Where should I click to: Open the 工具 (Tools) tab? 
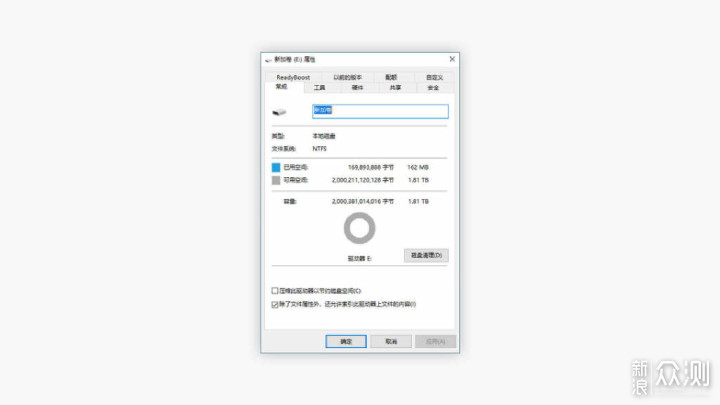pos(319,87)
